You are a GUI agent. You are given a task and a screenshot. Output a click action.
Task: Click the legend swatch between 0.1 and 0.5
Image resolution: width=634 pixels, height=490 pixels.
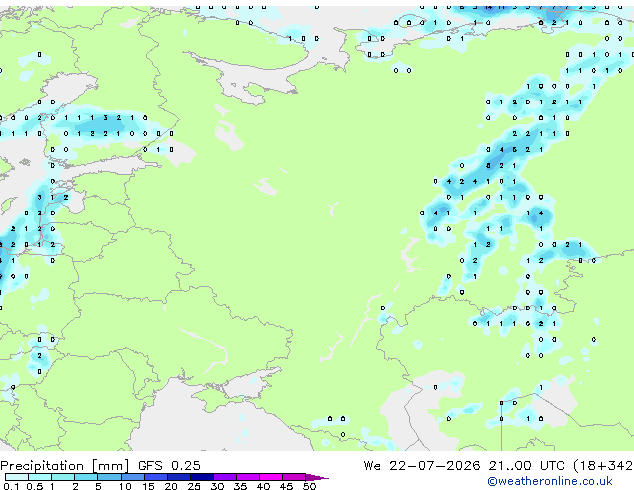coord(17,477)
